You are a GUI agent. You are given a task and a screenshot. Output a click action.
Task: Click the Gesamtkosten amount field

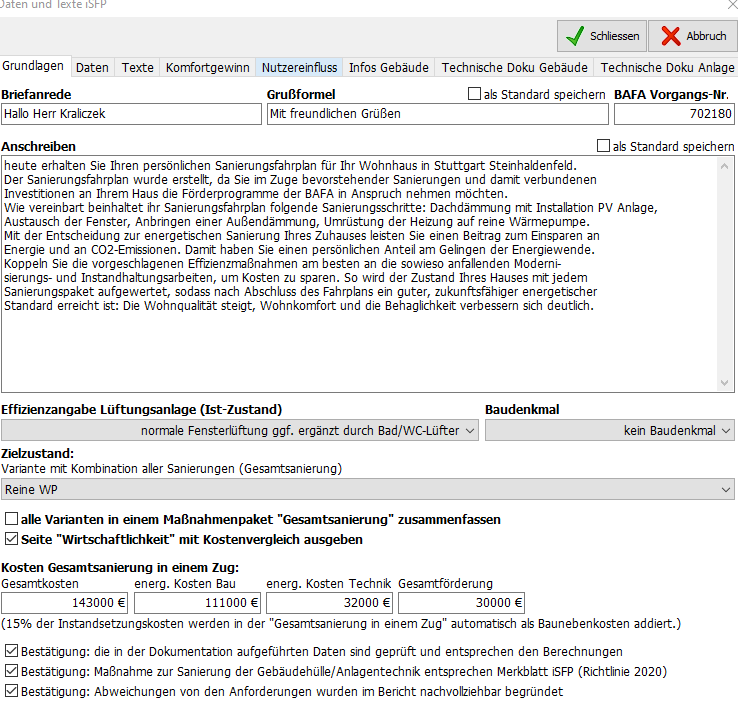tap(64, 602)
